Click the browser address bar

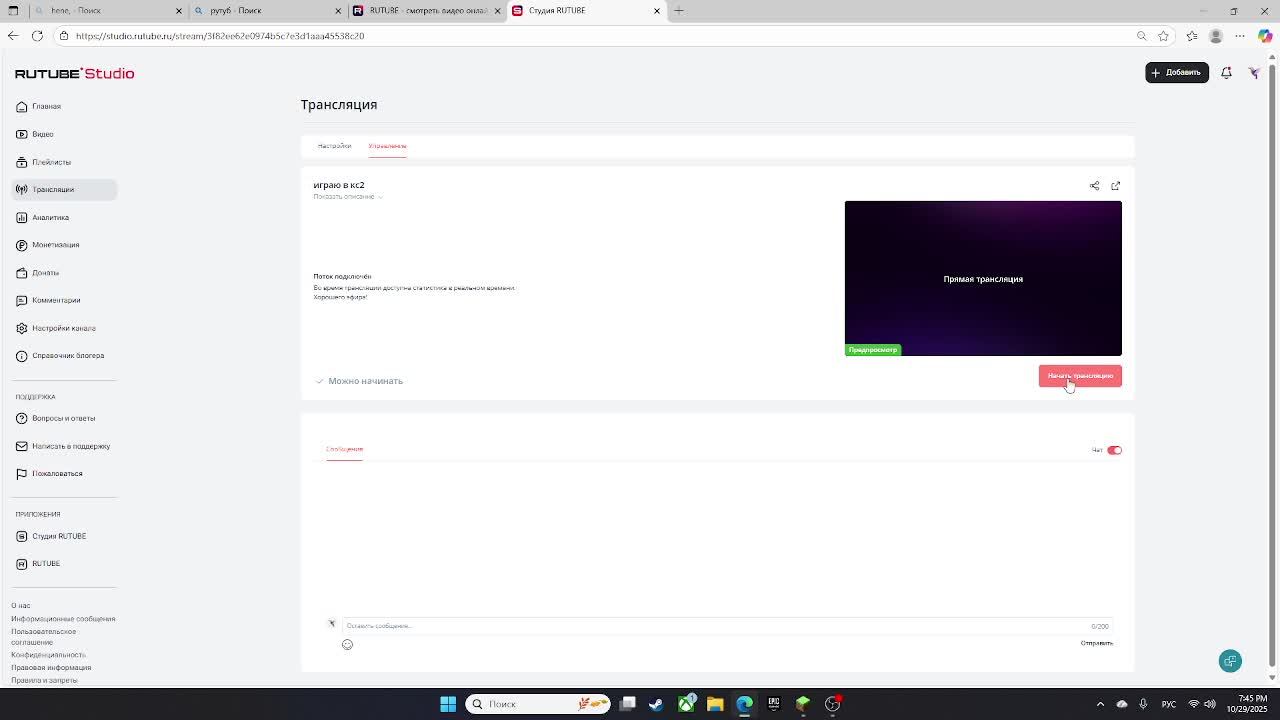[x=600, y=36]
